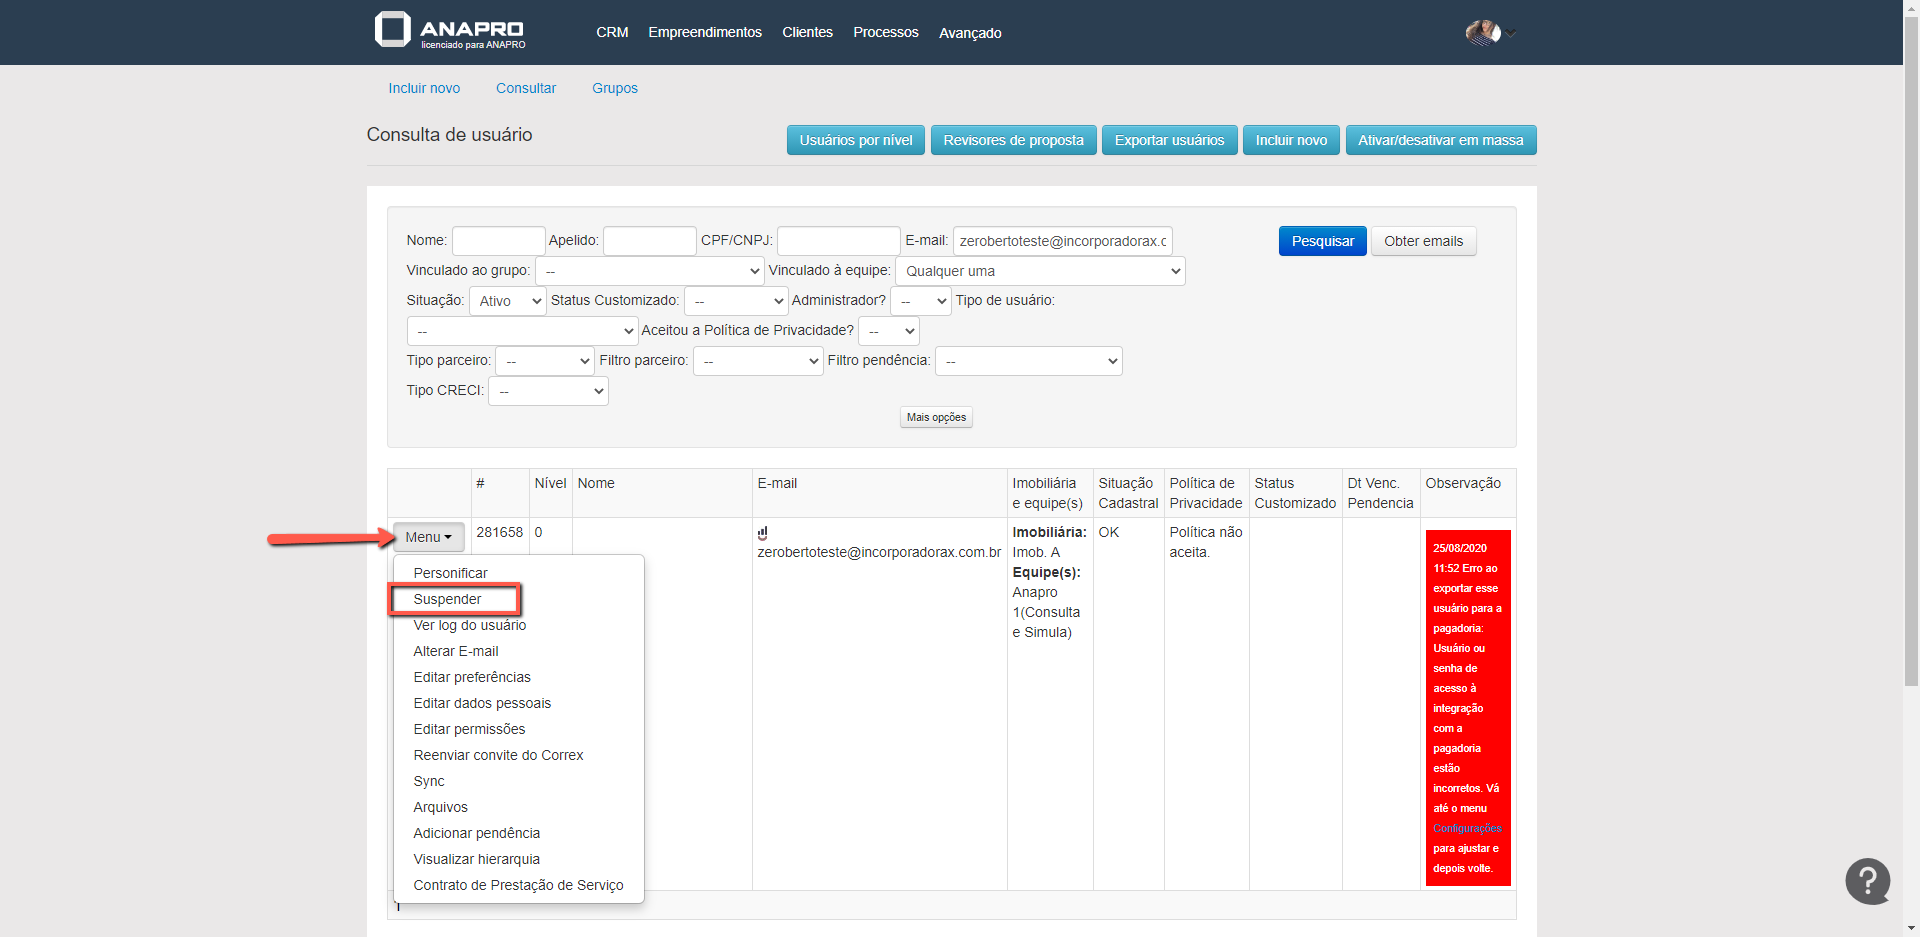Click the E-mail search input field
Viewport: 1920px width, 937px height.
coord(1062,241)
